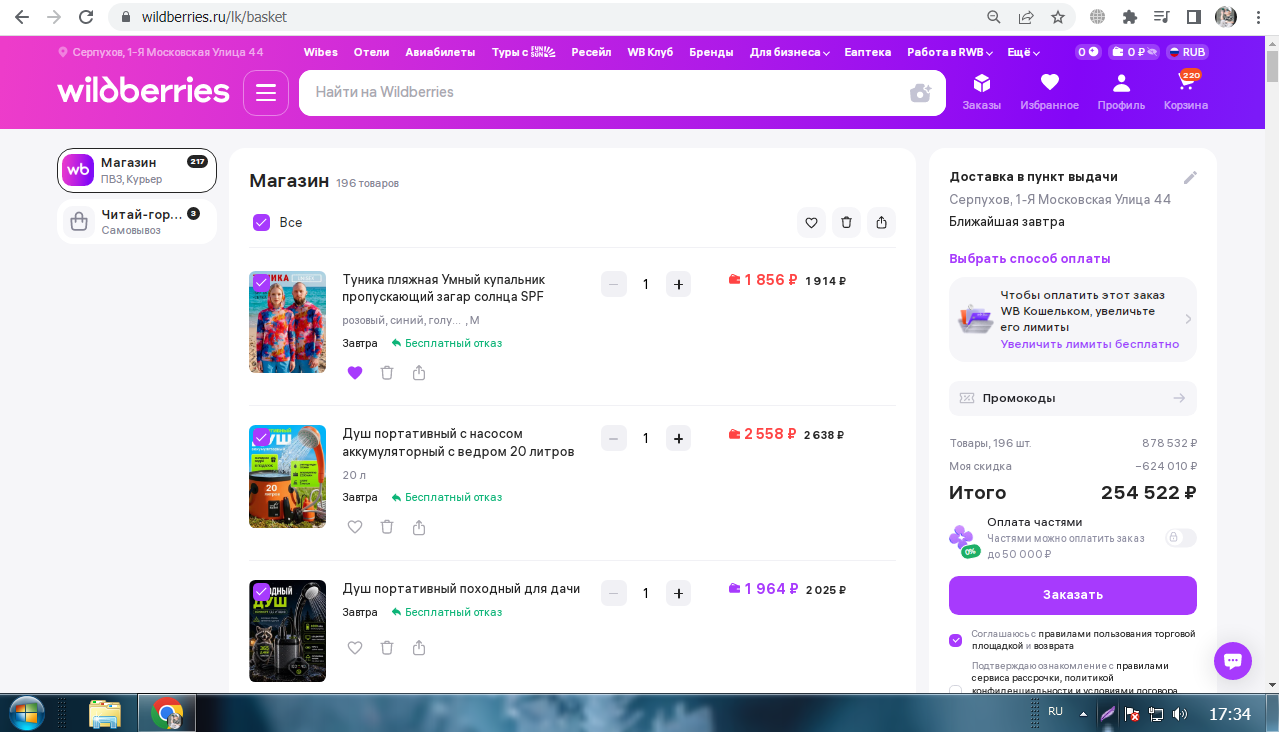Add all selected items to favorites
The height and width of the screenshot is (732, 1279).
(811, 222)
